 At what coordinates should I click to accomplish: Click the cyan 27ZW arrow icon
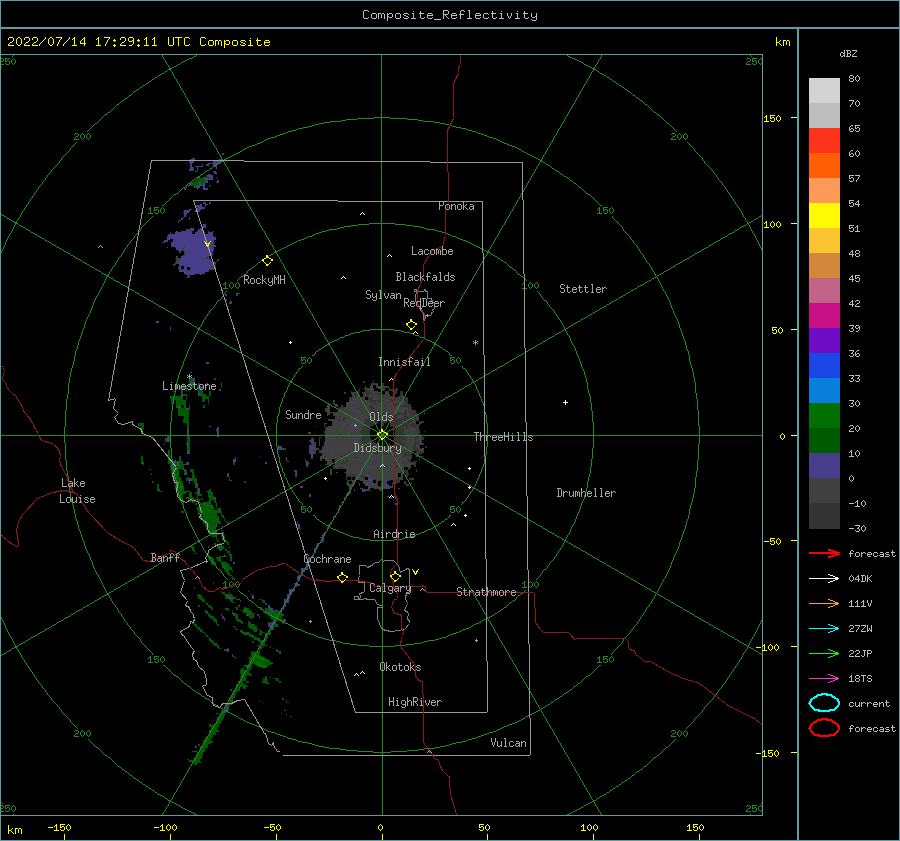(x=824, y=629)
